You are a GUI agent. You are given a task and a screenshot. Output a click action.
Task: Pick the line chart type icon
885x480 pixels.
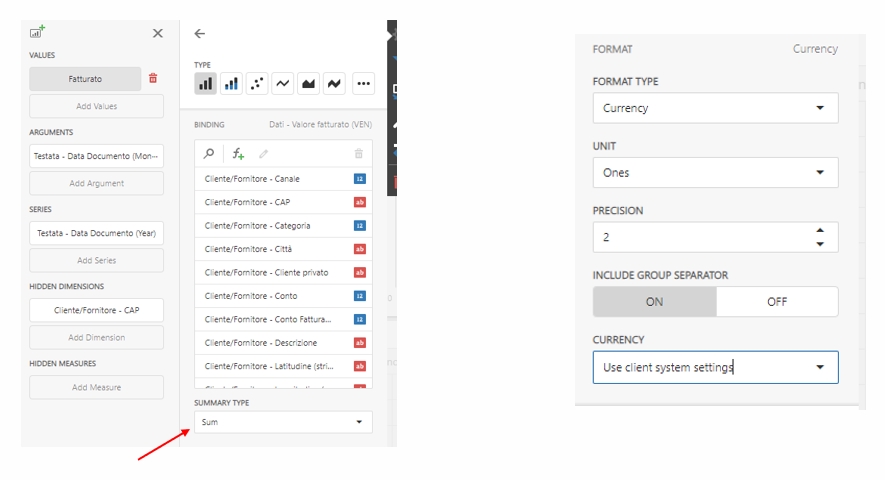(x=284, y=84)
